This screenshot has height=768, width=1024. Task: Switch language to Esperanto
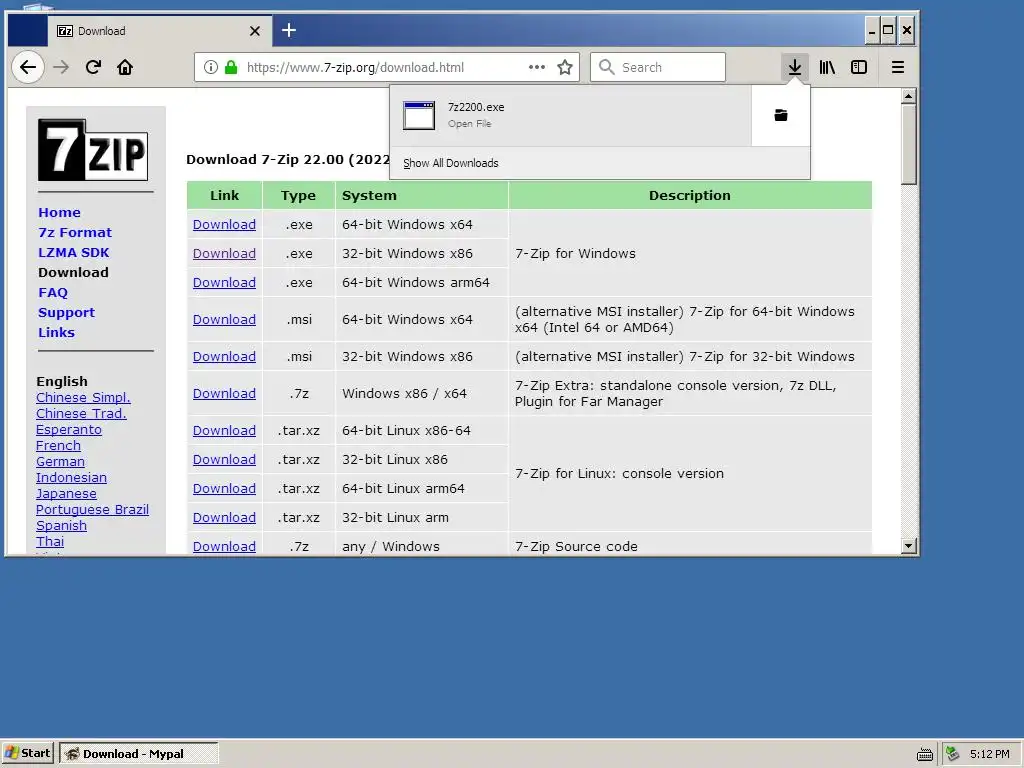click(69, 430)
